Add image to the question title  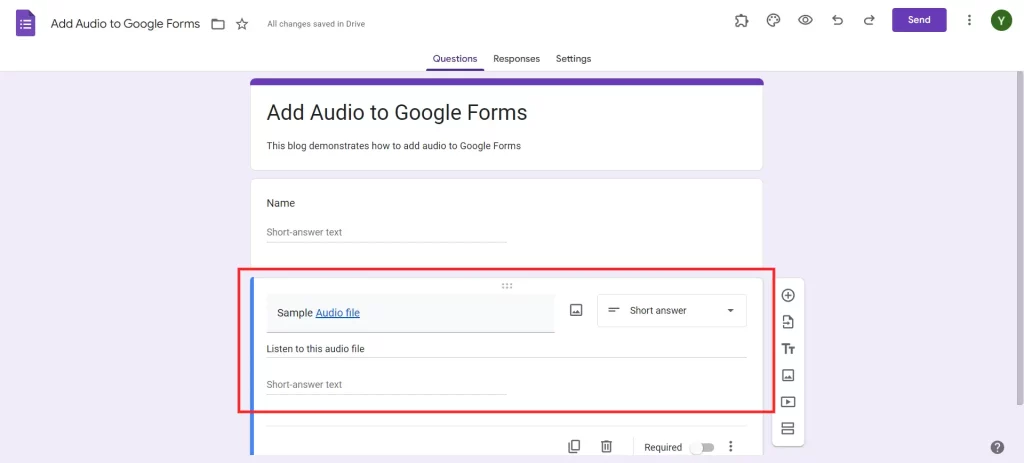pyautogui.click(x=575, y=310)
